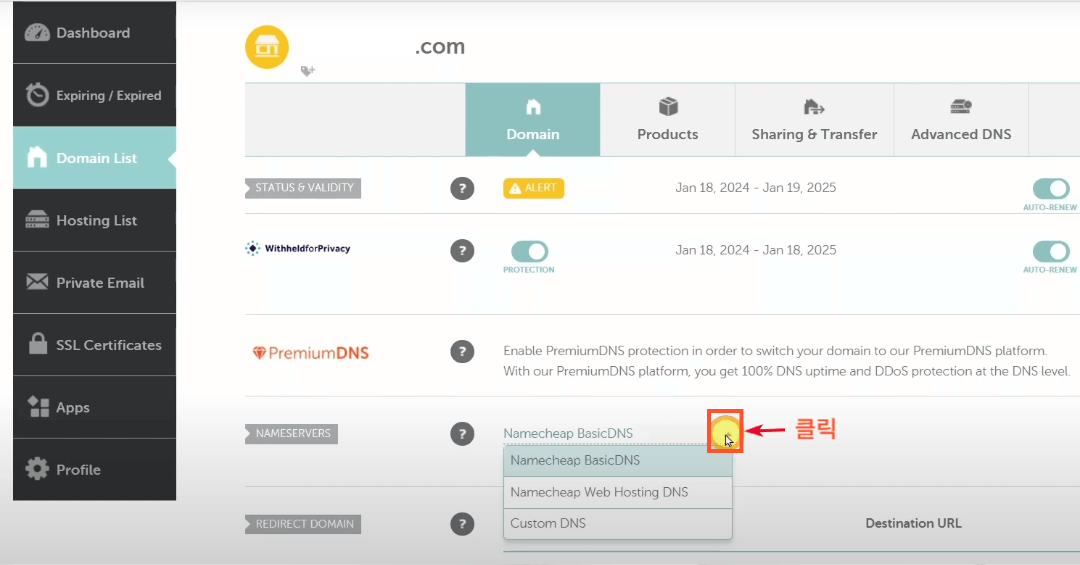Click the Dashboard gauge icon

(37, 32)
